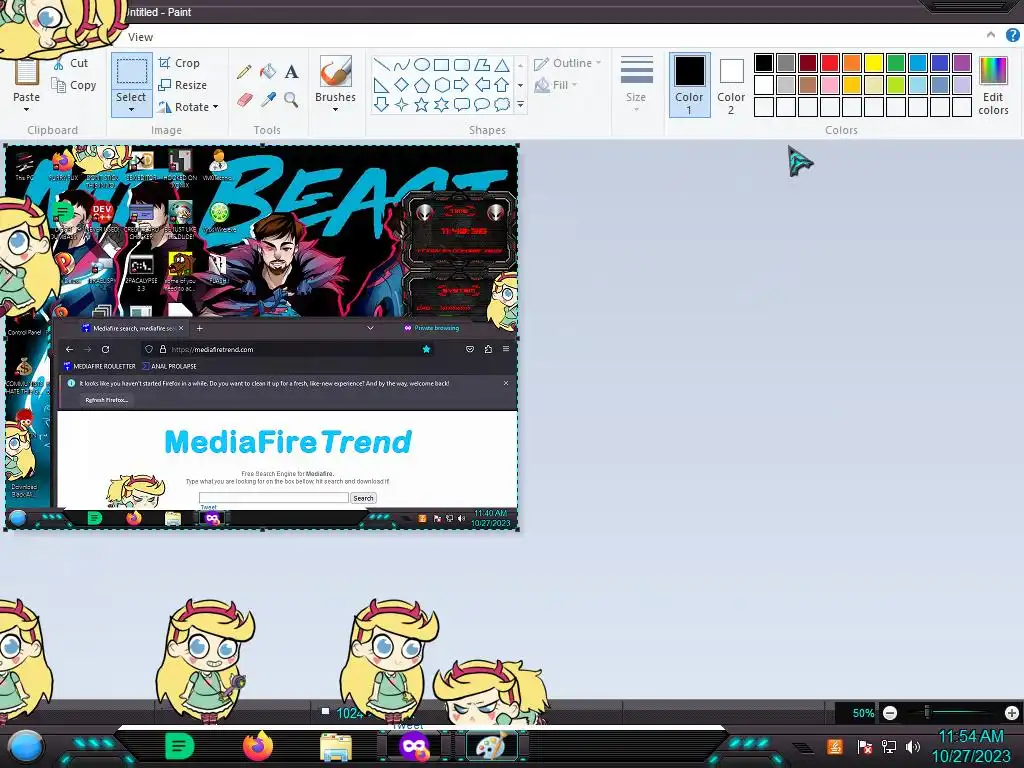The width and height of the screenshot is (1024, 768).
Task: Activate Color 1 foreground selector
Action: click(690, 85)
